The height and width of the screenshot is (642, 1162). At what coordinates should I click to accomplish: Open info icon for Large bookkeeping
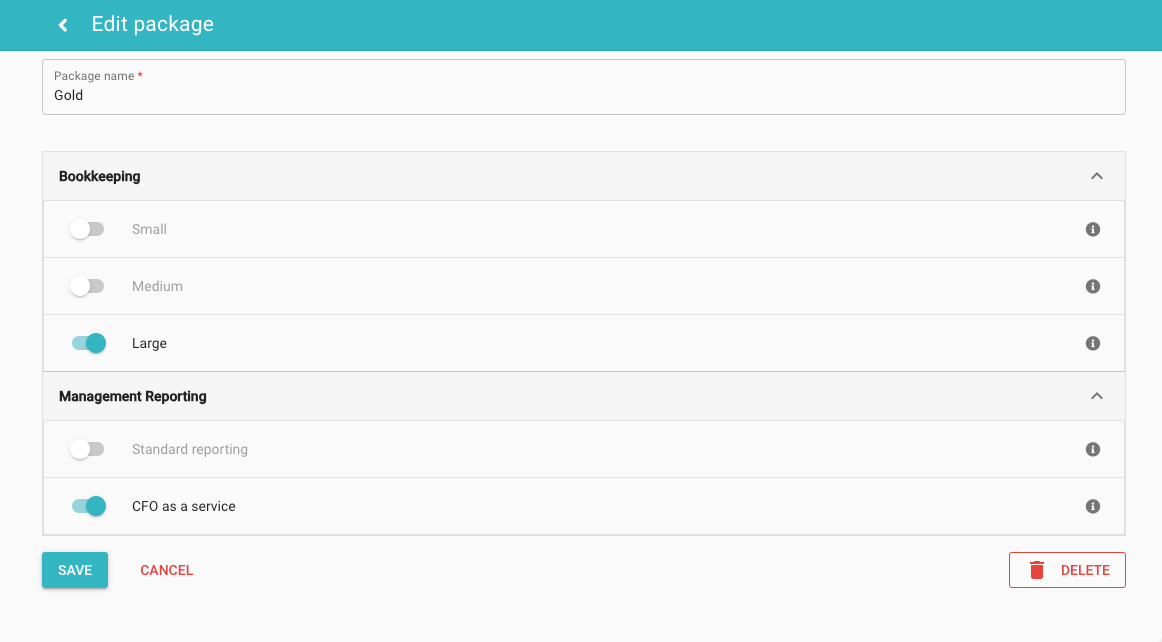pos(1093,343)
